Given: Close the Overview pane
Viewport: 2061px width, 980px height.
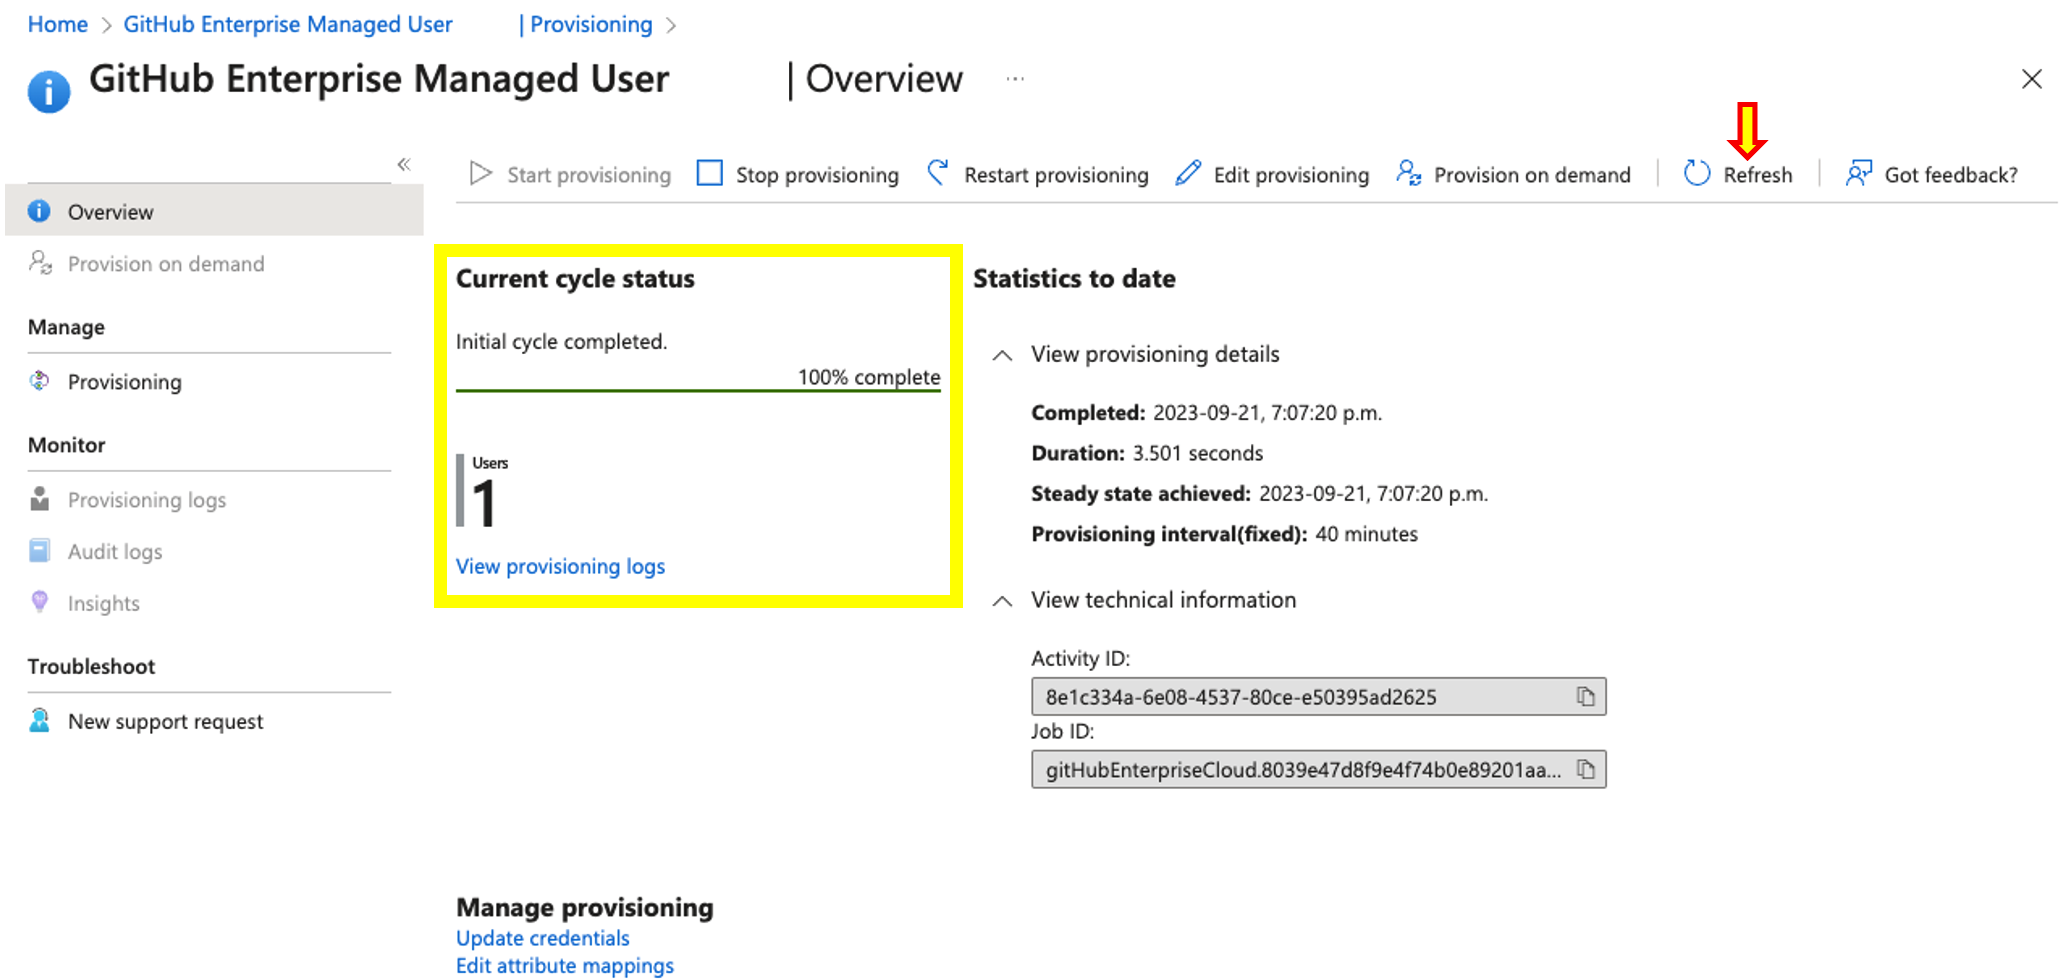Looking at the screenshot, I should (x=2031, y=79).
